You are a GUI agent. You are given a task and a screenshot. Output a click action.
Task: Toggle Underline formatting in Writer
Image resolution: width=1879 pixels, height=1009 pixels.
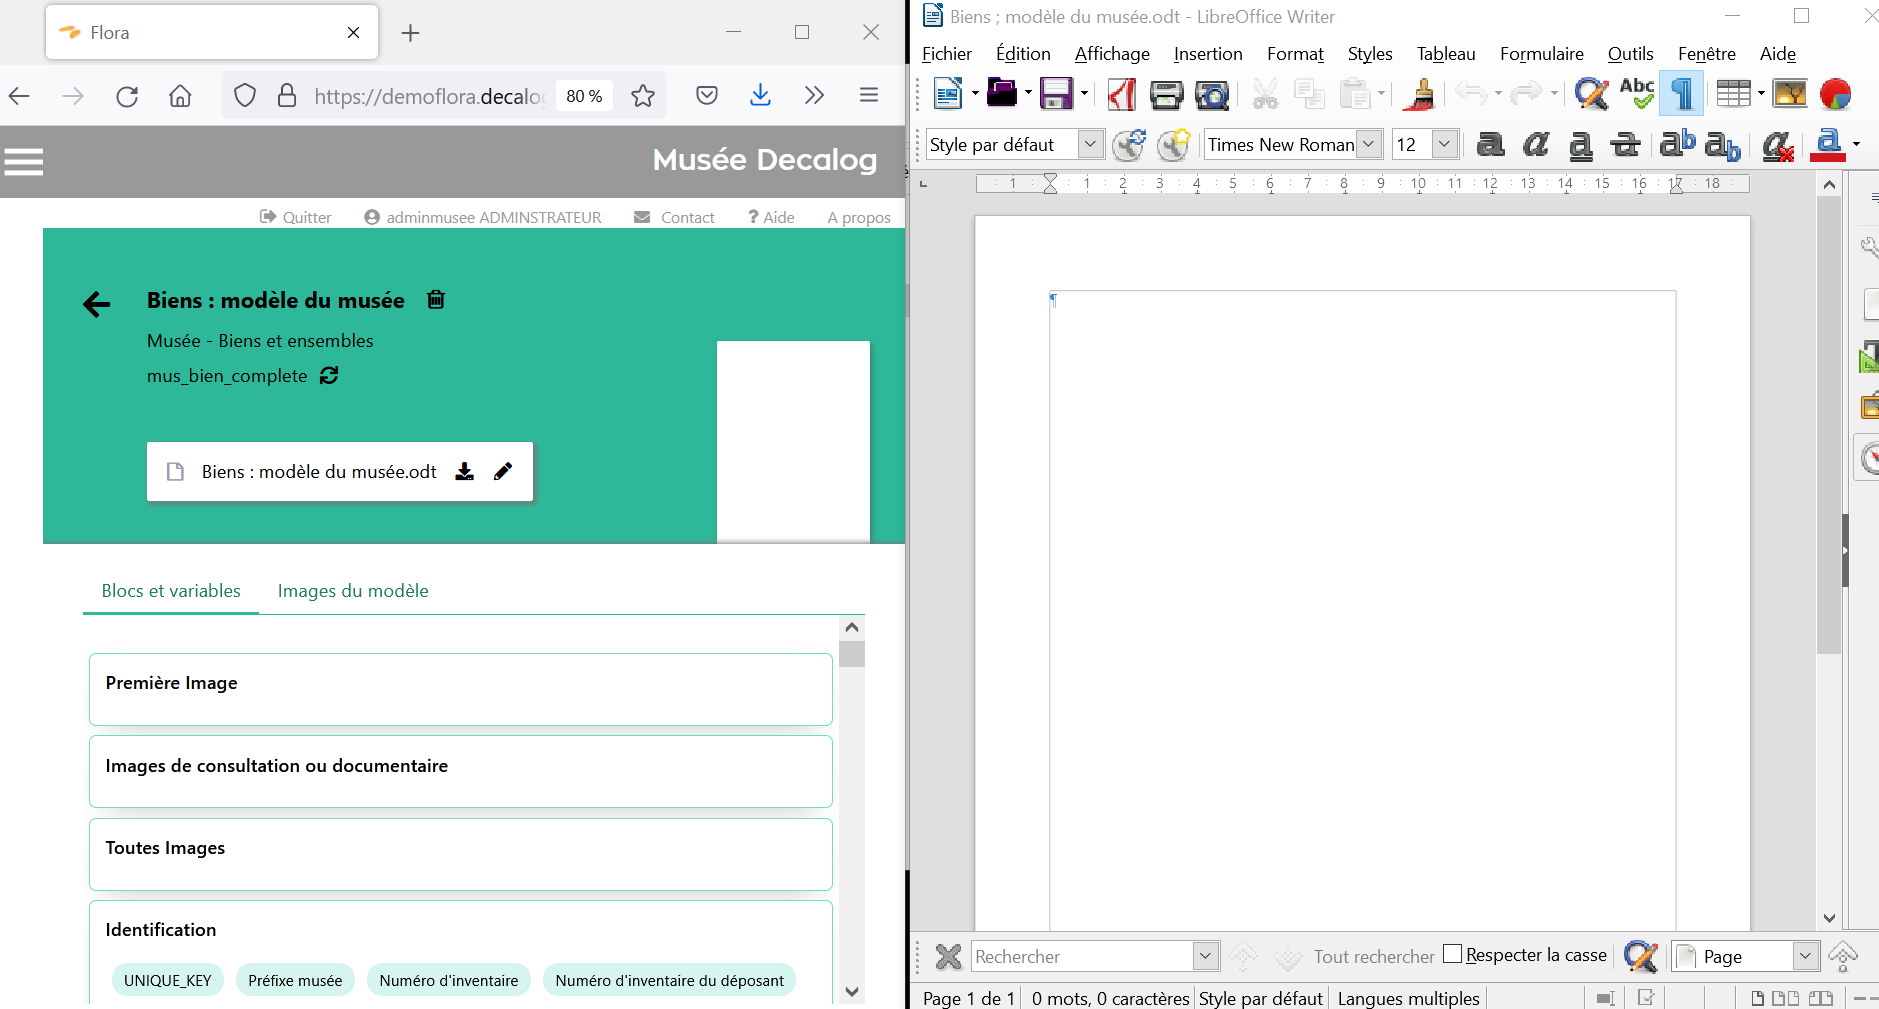tap(1580, 146)
